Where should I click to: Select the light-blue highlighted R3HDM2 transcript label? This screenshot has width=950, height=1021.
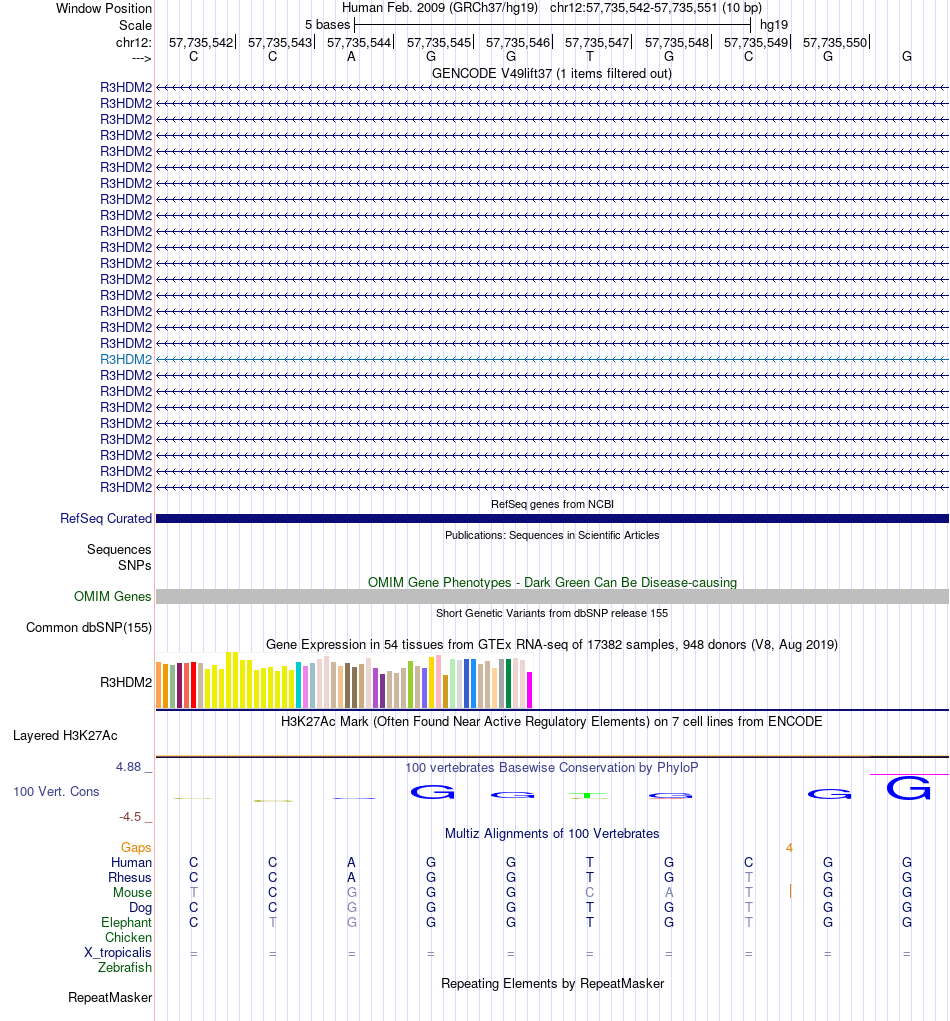pos(126,359)
